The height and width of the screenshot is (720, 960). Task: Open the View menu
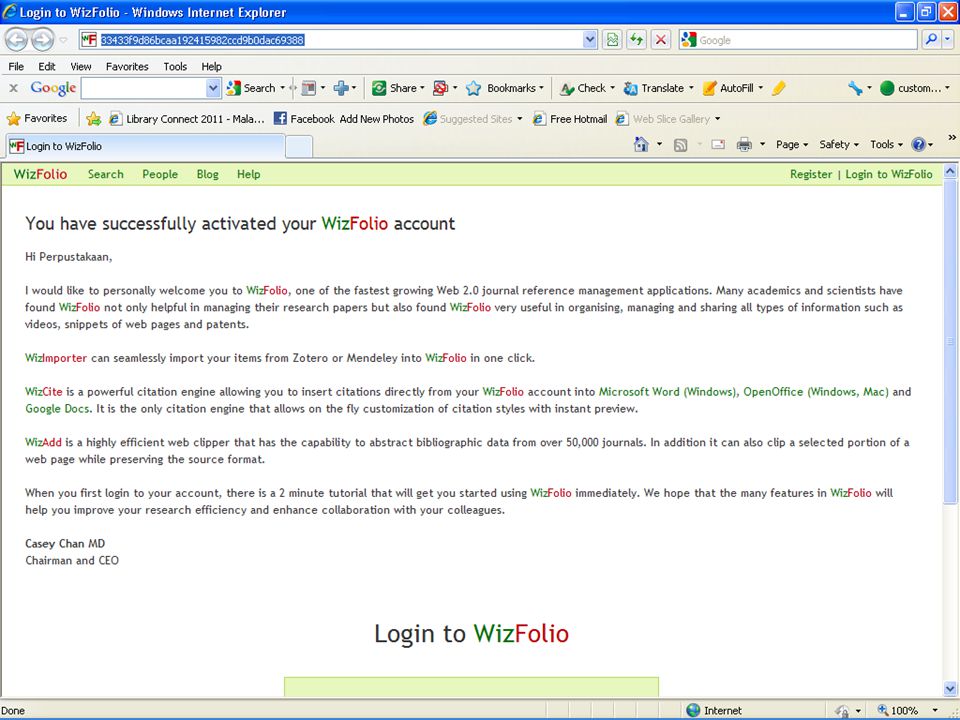[x=80, y=66]
